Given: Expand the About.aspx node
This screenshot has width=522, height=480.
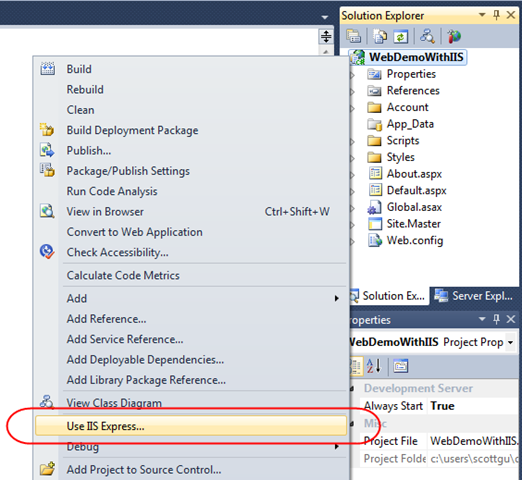Looking at the screenshot, I should (x=353, y=175).
